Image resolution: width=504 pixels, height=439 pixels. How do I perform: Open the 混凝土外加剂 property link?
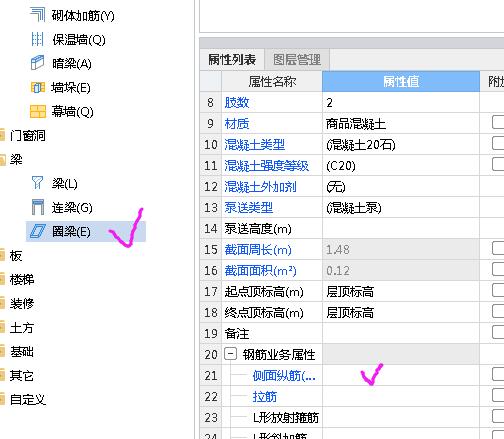pyautogui.click(x=260, y=187)
